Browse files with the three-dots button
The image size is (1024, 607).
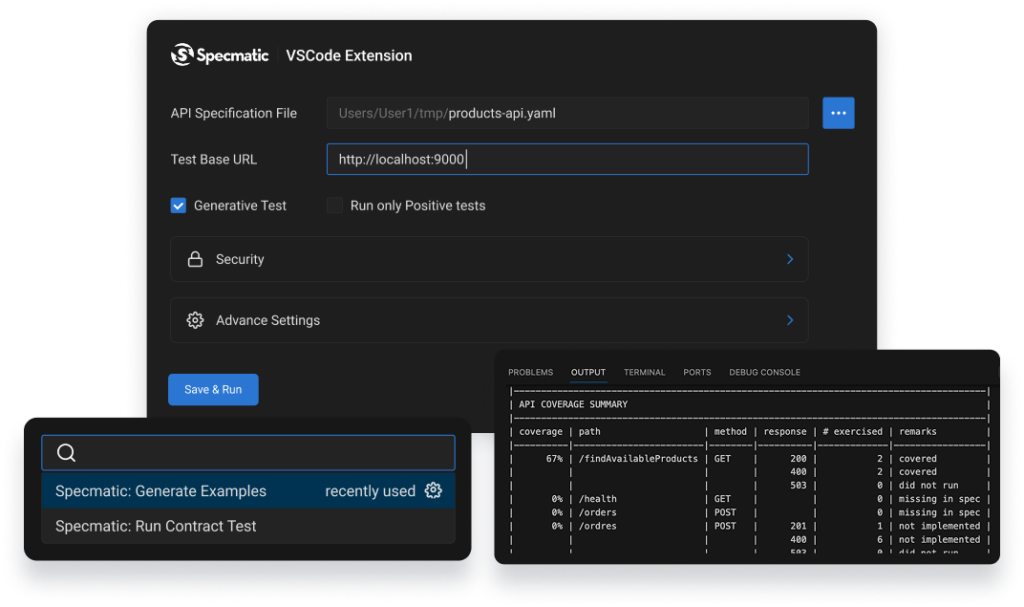pyautogui.click(x=839, y=113)
